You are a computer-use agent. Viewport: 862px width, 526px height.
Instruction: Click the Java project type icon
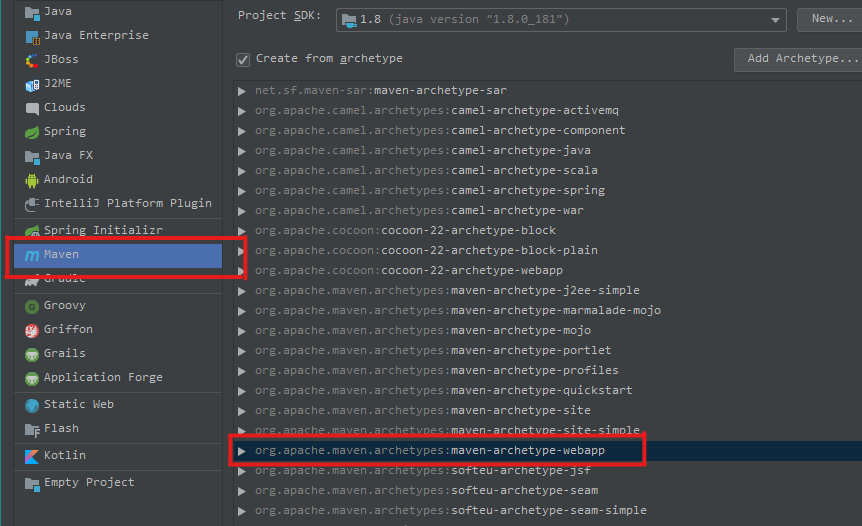point(32,13)
